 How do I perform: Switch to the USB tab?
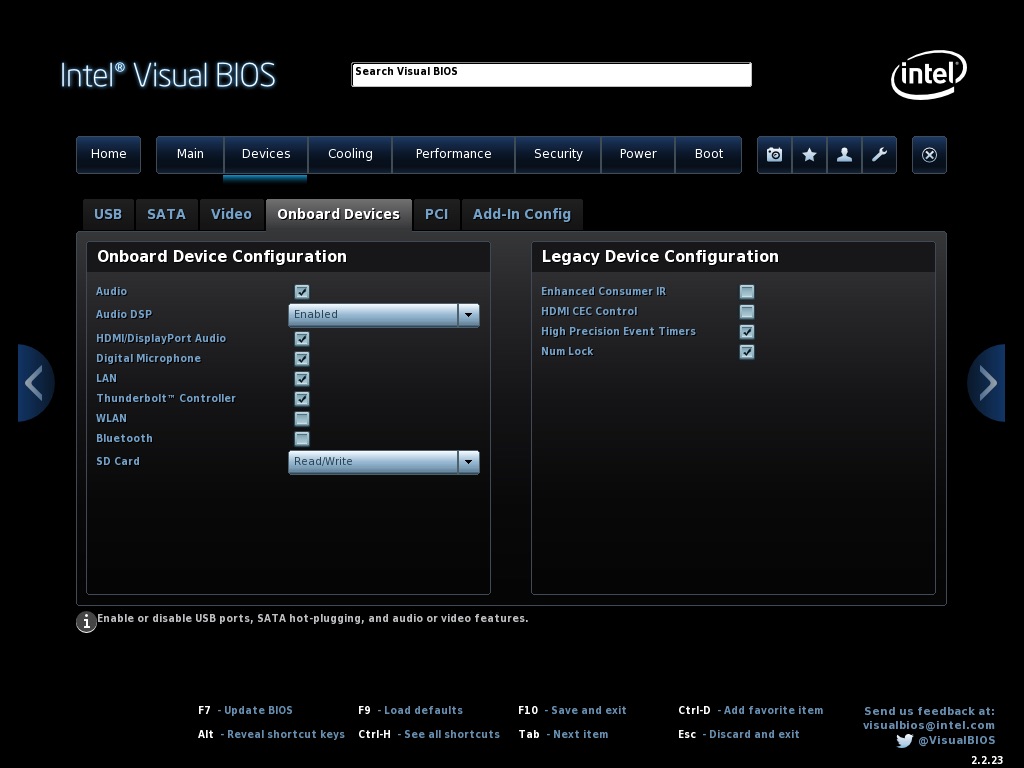click(108, 215)
